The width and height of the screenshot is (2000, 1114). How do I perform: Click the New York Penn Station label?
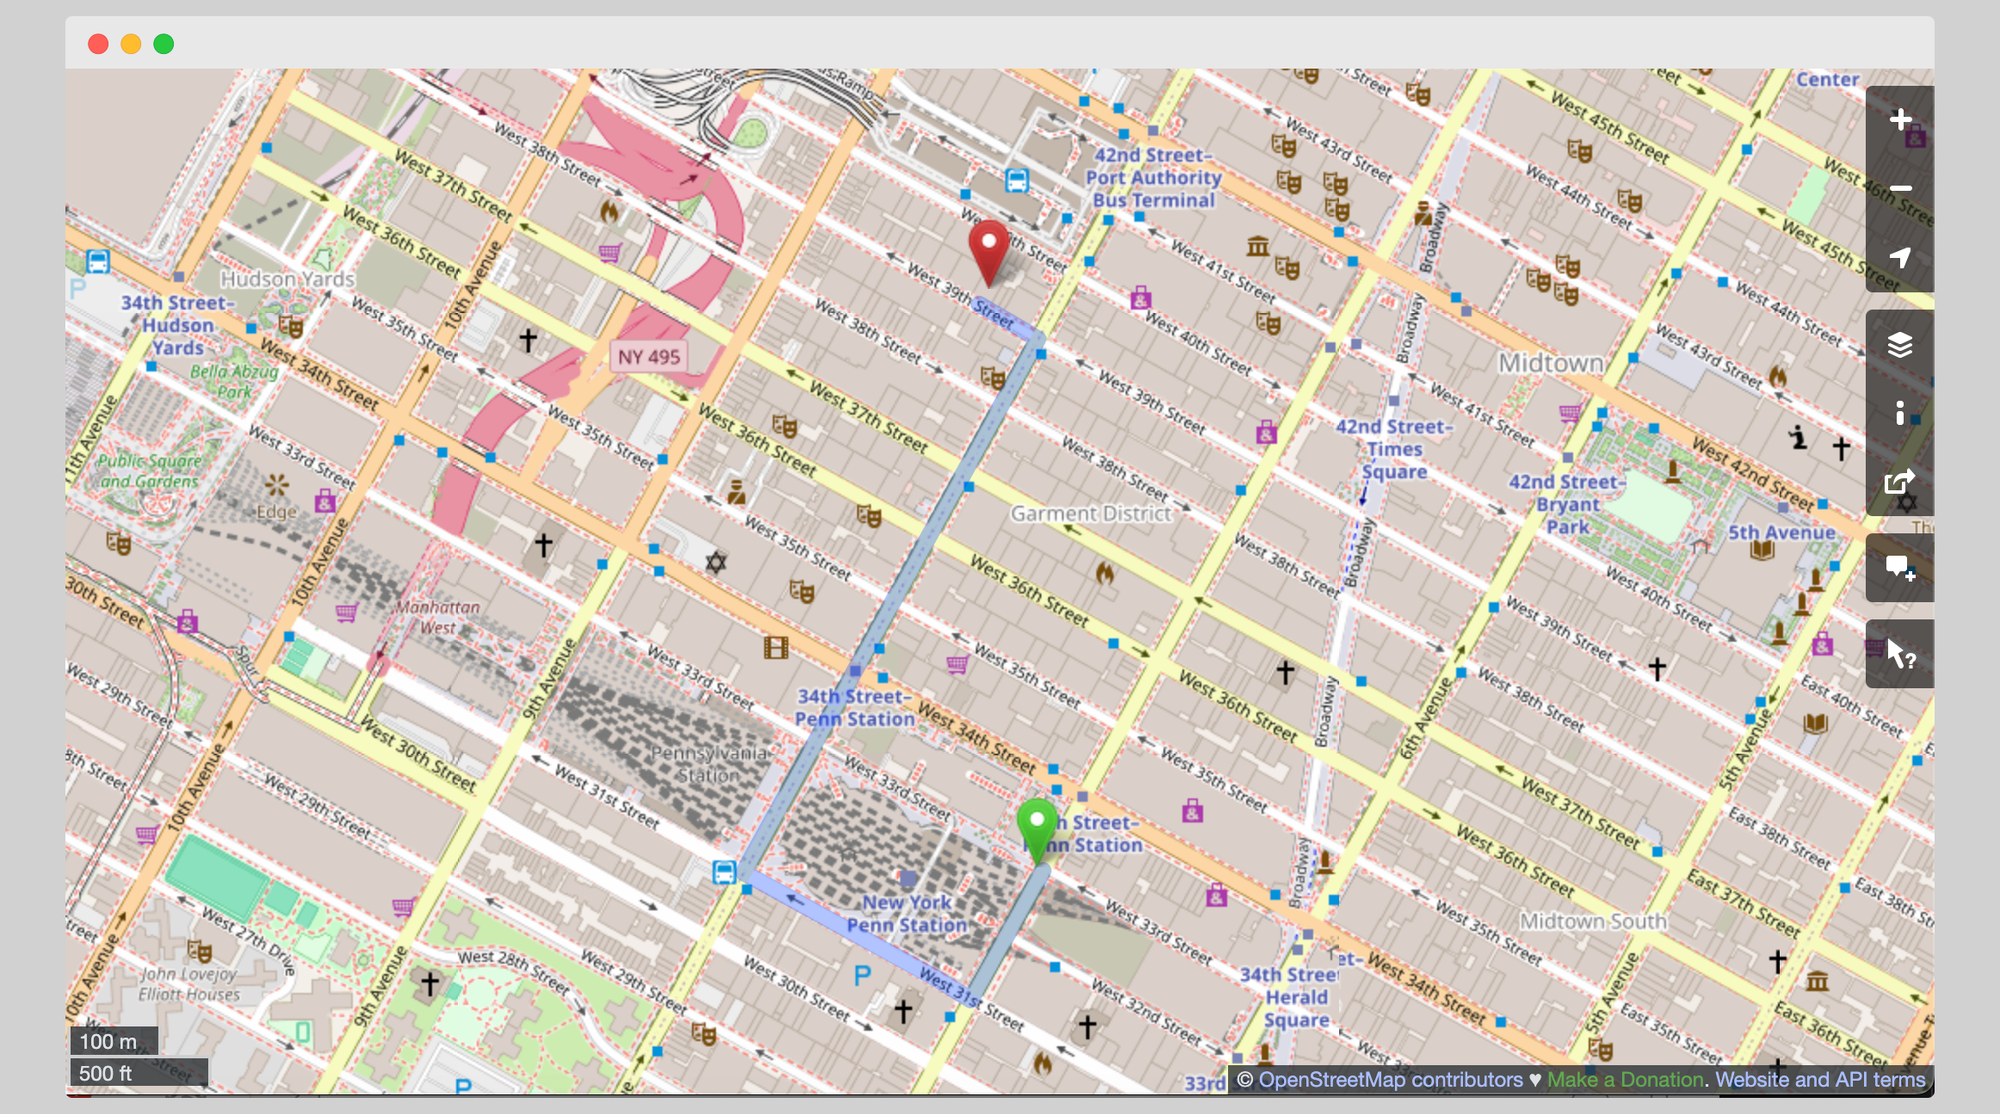(x=907, y=914)
